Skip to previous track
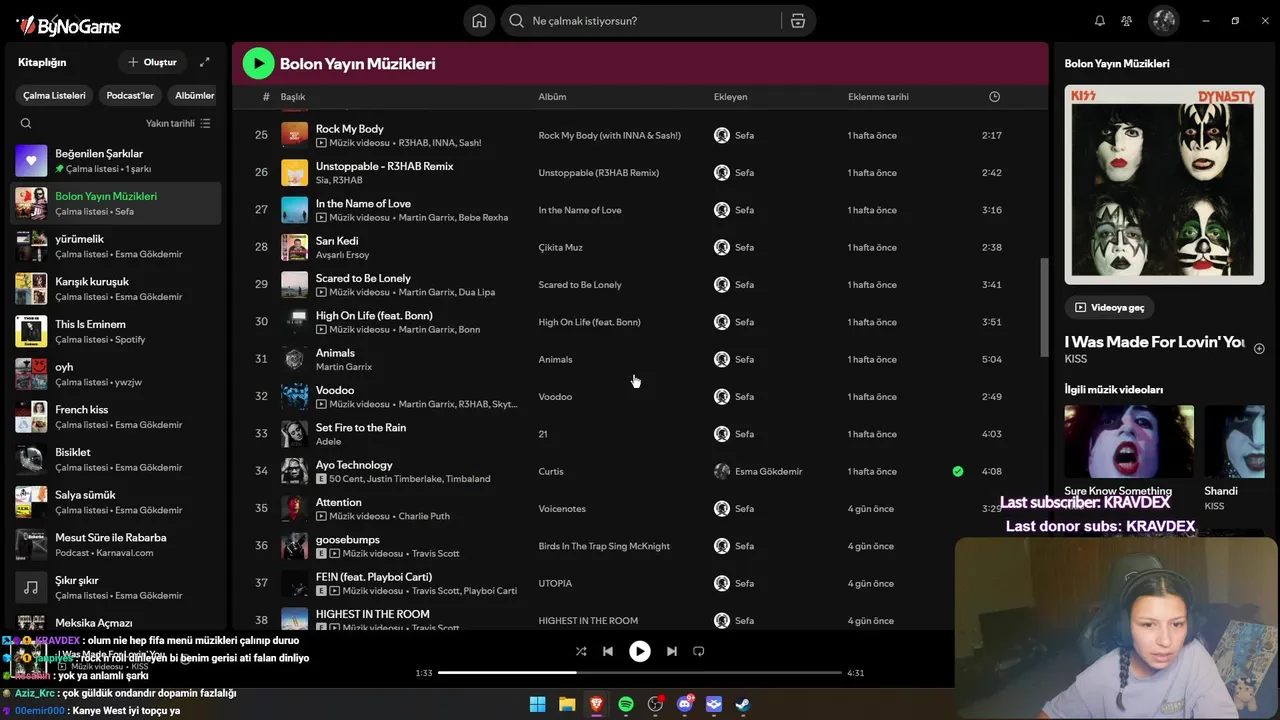1280x720 pixels. point(608,651)
